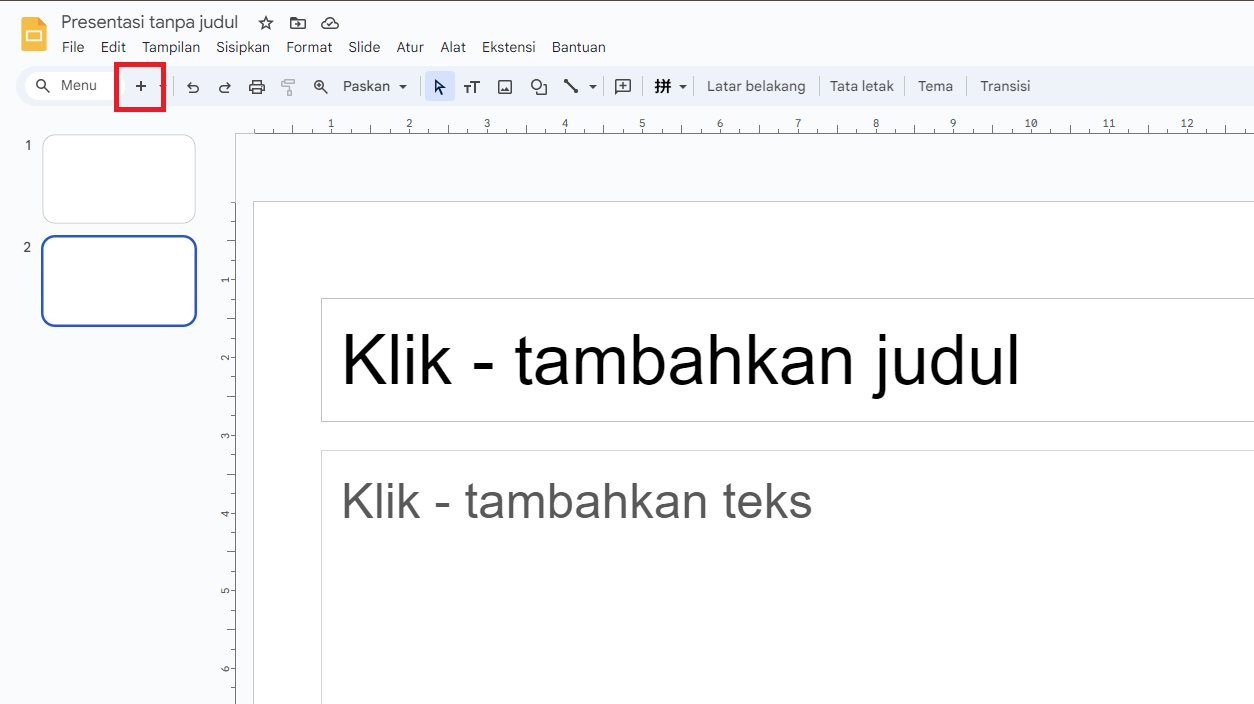
Task: Select slide 1 thumbnail
Action: click(119, 179)
